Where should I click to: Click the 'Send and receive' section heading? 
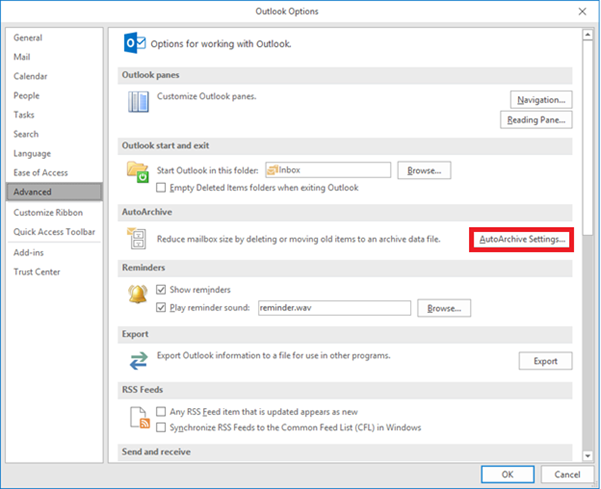tap(156, 452)
